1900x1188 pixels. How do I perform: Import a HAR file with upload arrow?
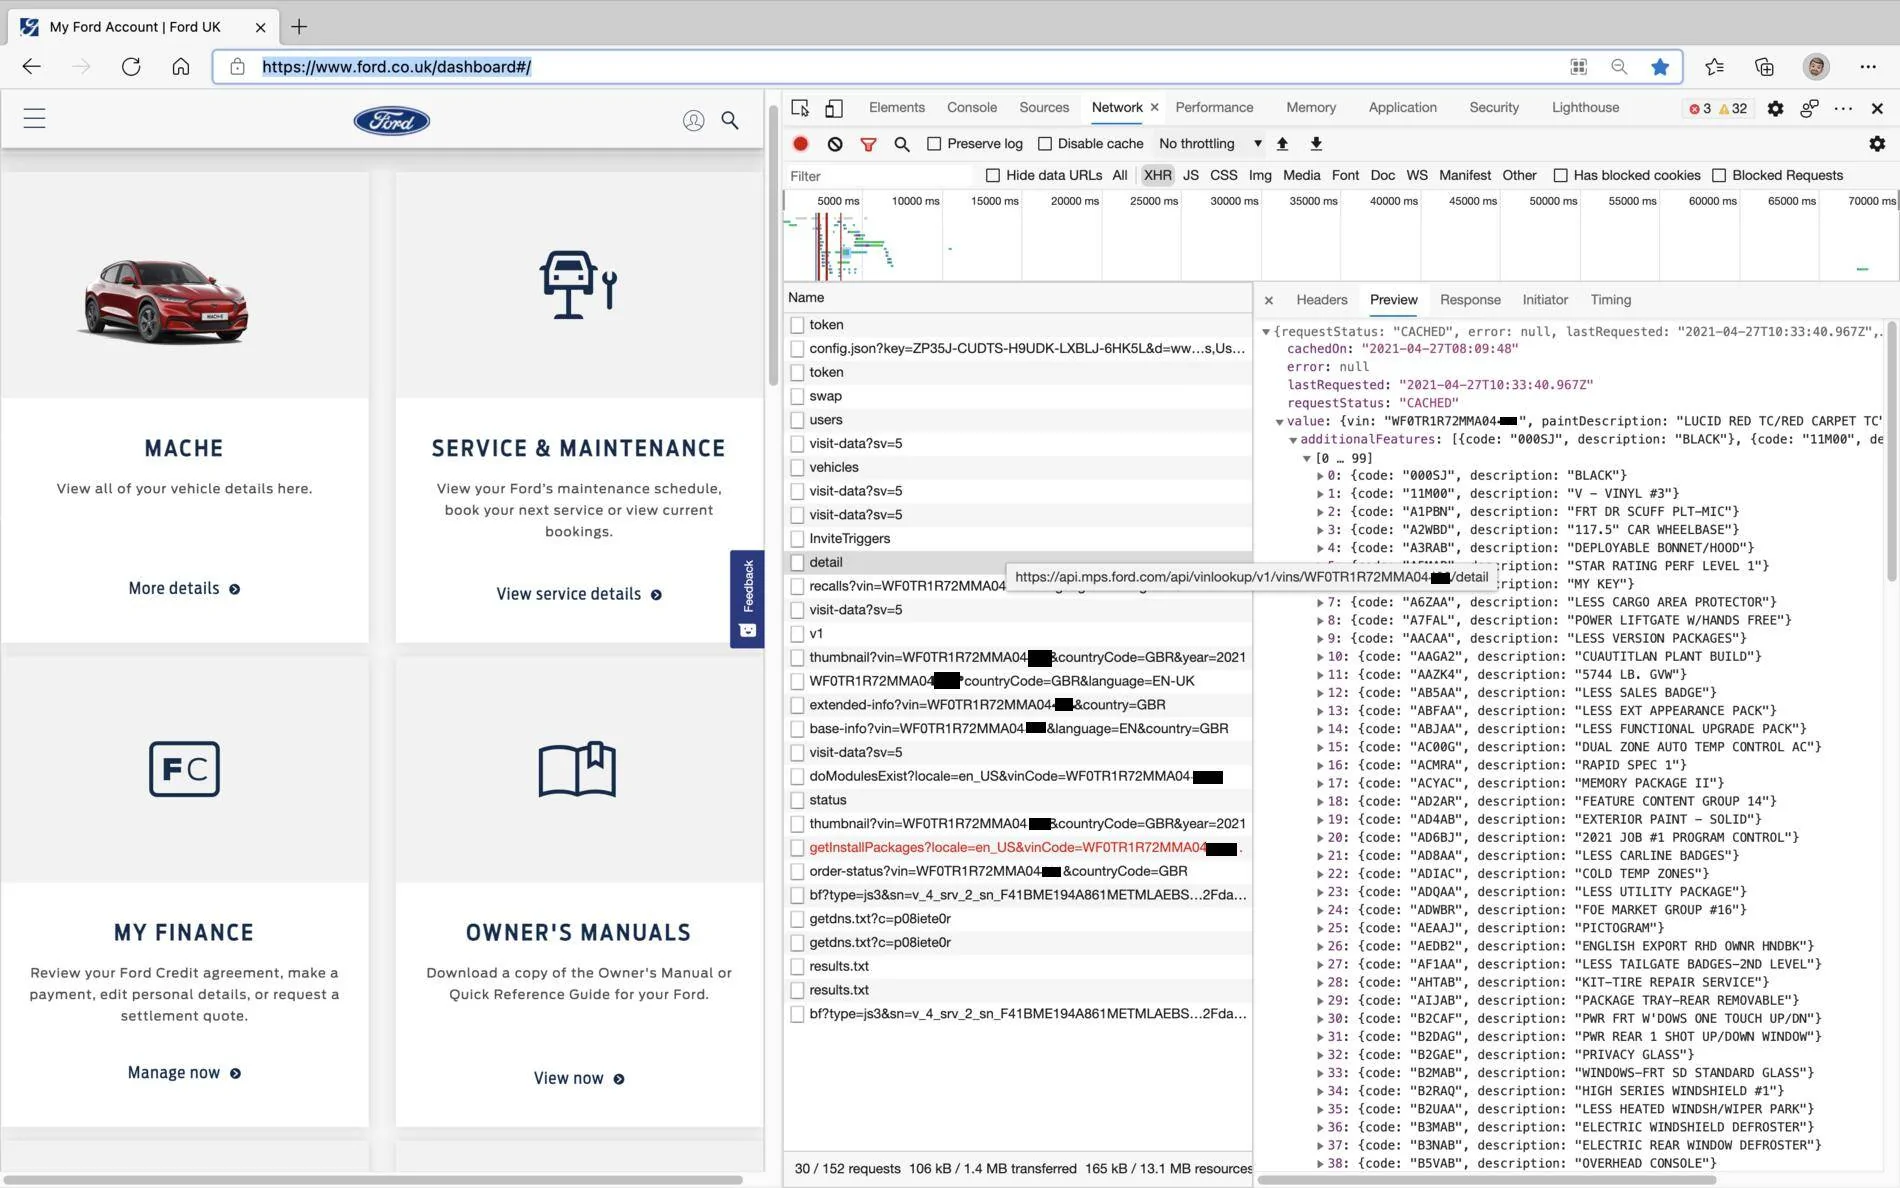click(x=1282, y=144)
